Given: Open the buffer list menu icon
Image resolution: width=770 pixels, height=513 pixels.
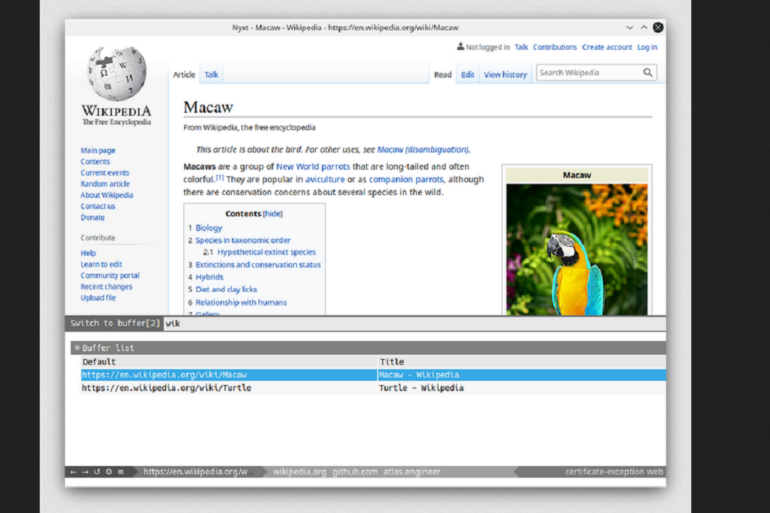Looking at the screenshot, I should pyautogui.click(x=121, y=472).
